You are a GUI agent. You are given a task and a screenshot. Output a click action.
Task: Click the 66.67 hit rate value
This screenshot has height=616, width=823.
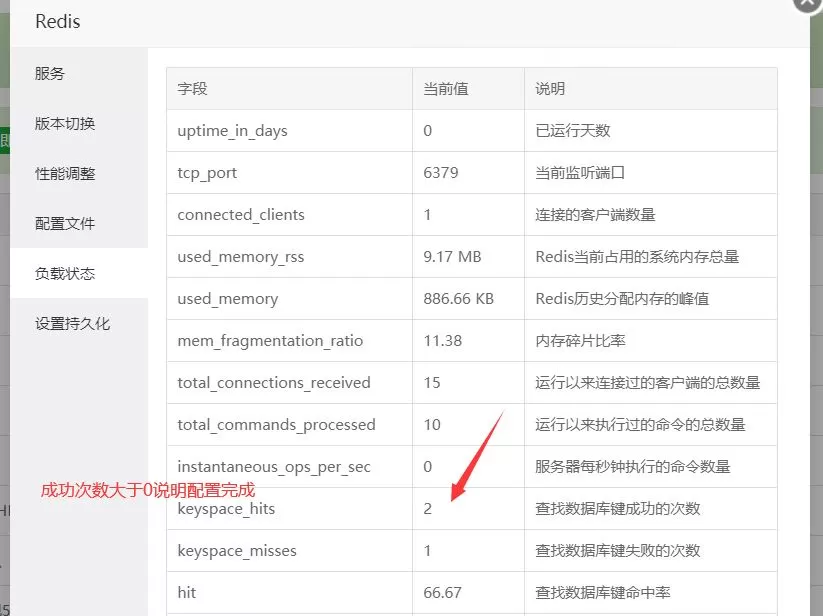[x=442, y=592]
